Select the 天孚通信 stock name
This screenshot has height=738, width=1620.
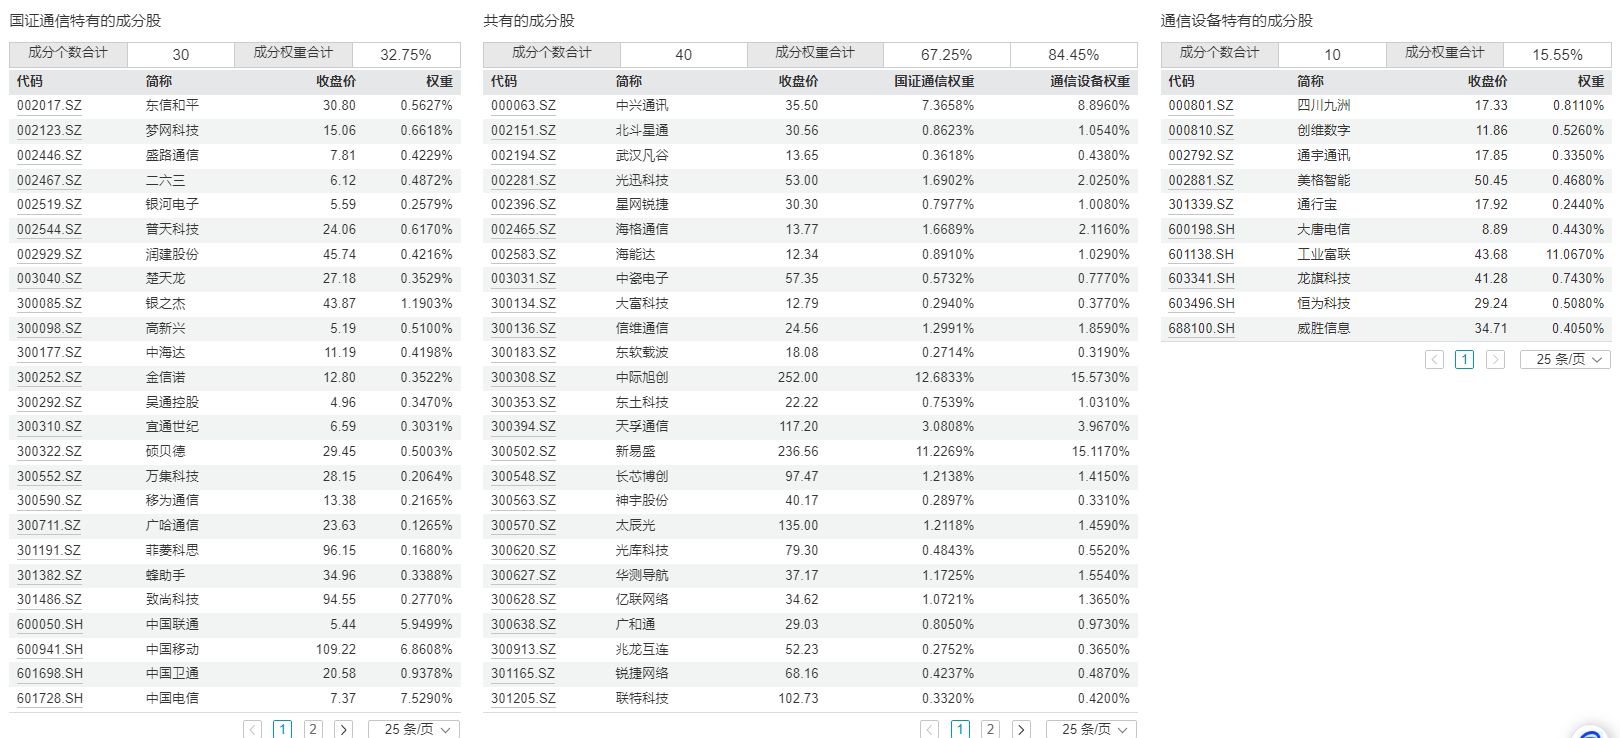pyautogui.click(x=642, y=426)
